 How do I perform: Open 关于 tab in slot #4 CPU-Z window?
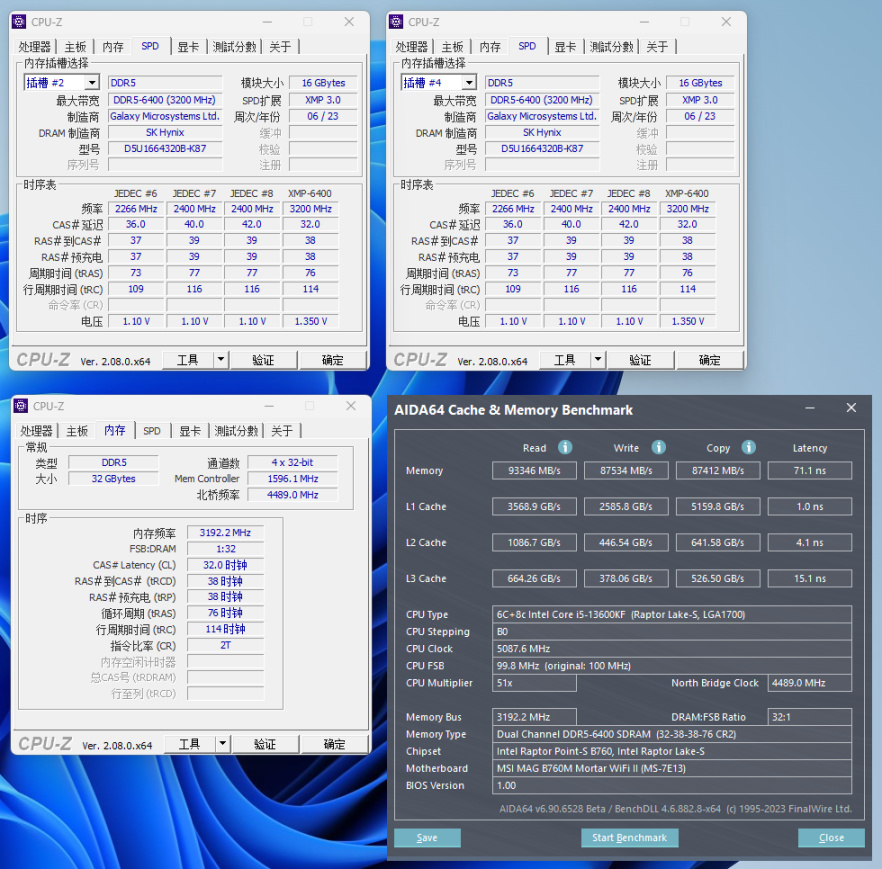click(x=656, y=47)
